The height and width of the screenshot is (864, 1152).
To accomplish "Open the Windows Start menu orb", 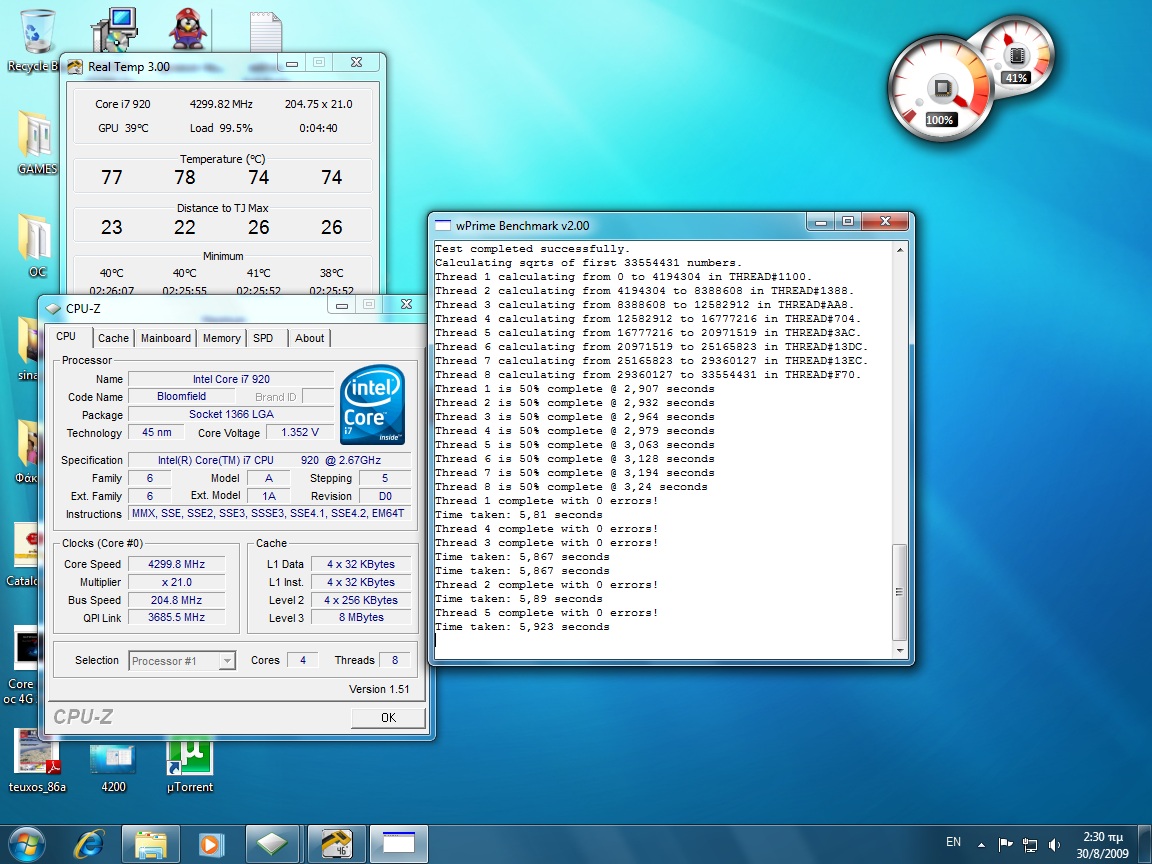I will (x=27, y=844).
